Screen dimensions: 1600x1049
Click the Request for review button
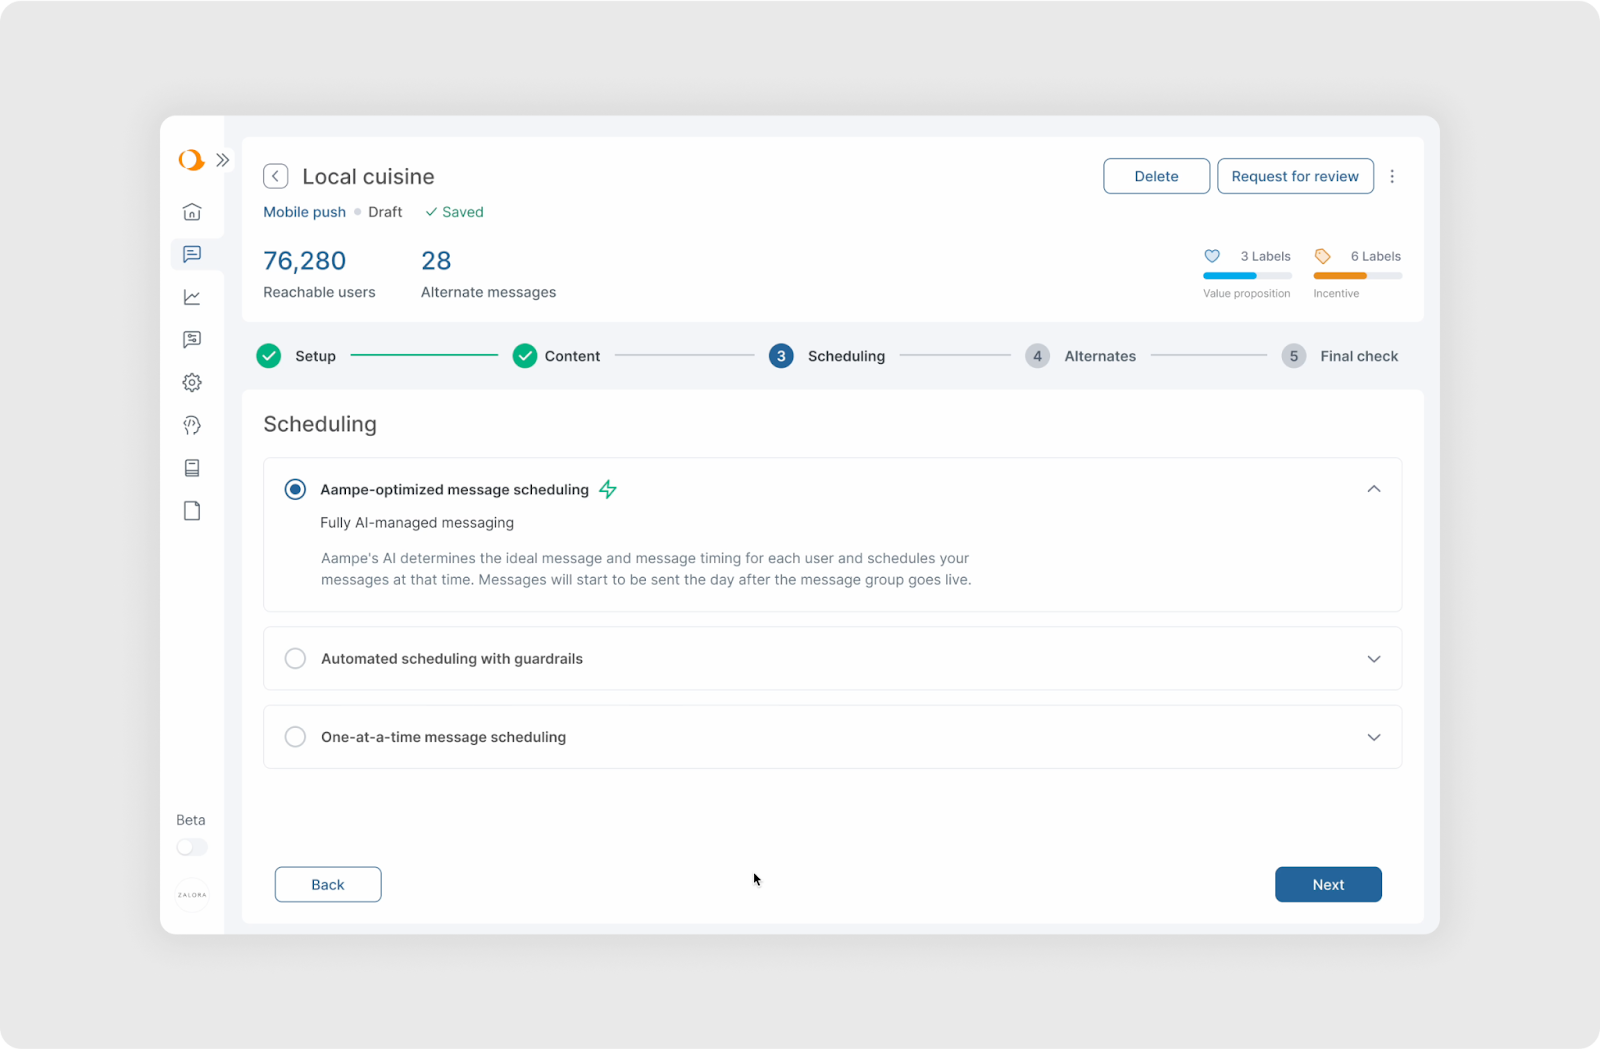pyautogui.click(x=1294, y=176)
